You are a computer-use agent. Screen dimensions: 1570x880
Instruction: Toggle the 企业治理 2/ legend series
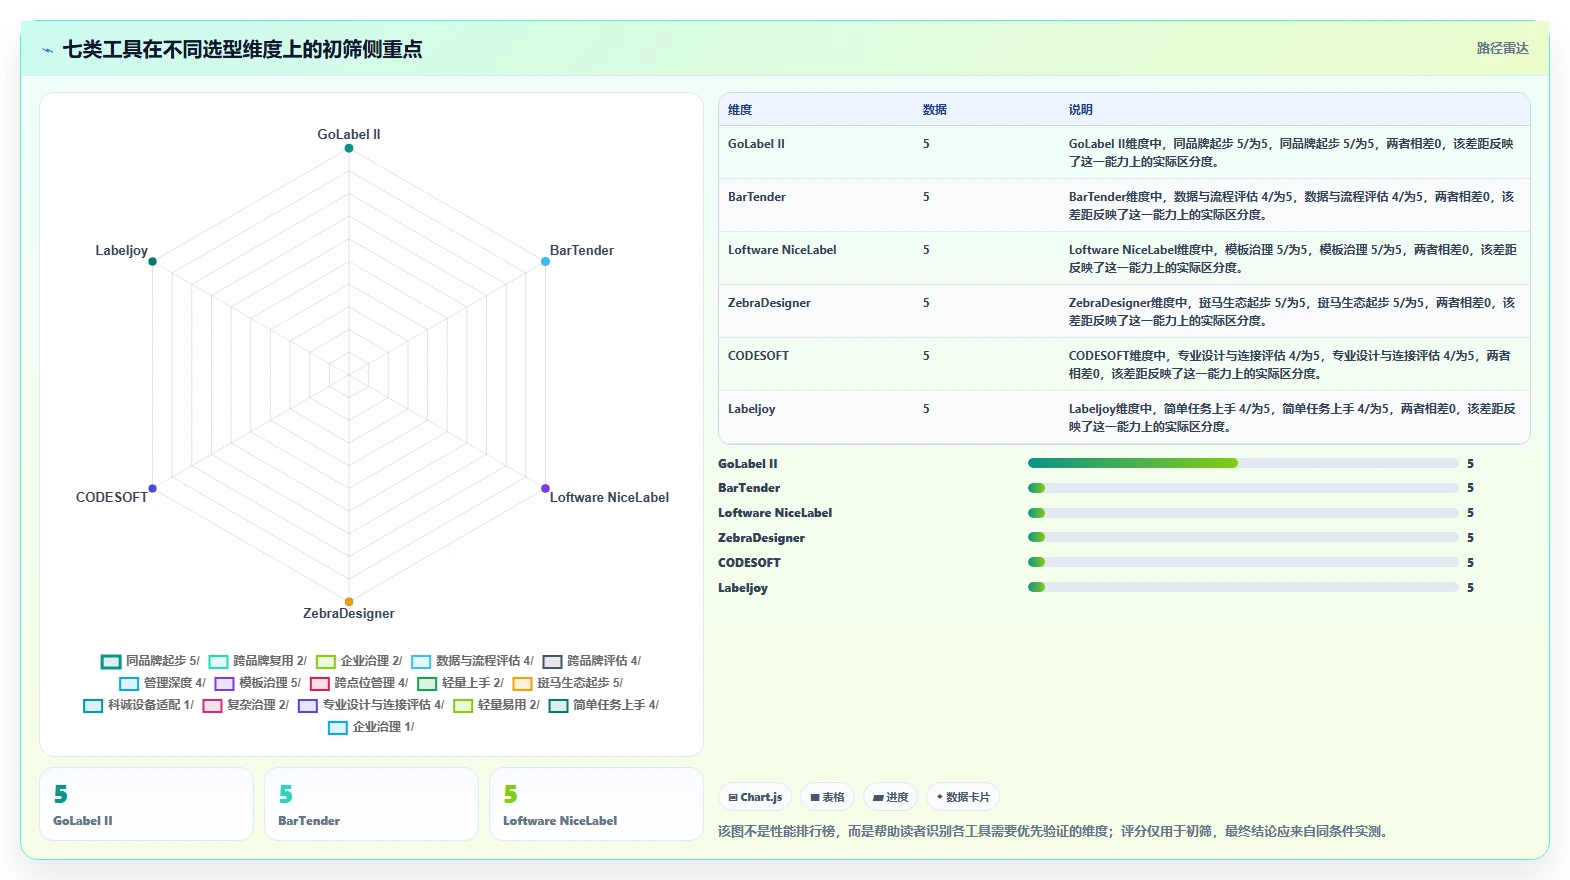point(359,661)
